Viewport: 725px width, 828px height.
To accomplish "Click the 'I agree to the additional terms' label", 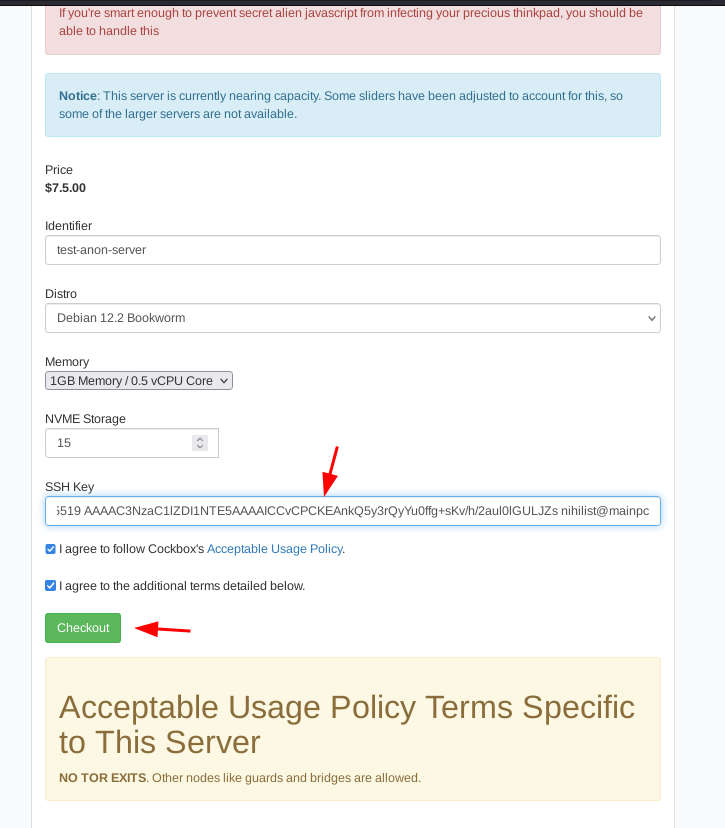I will [x=182, y=586].
